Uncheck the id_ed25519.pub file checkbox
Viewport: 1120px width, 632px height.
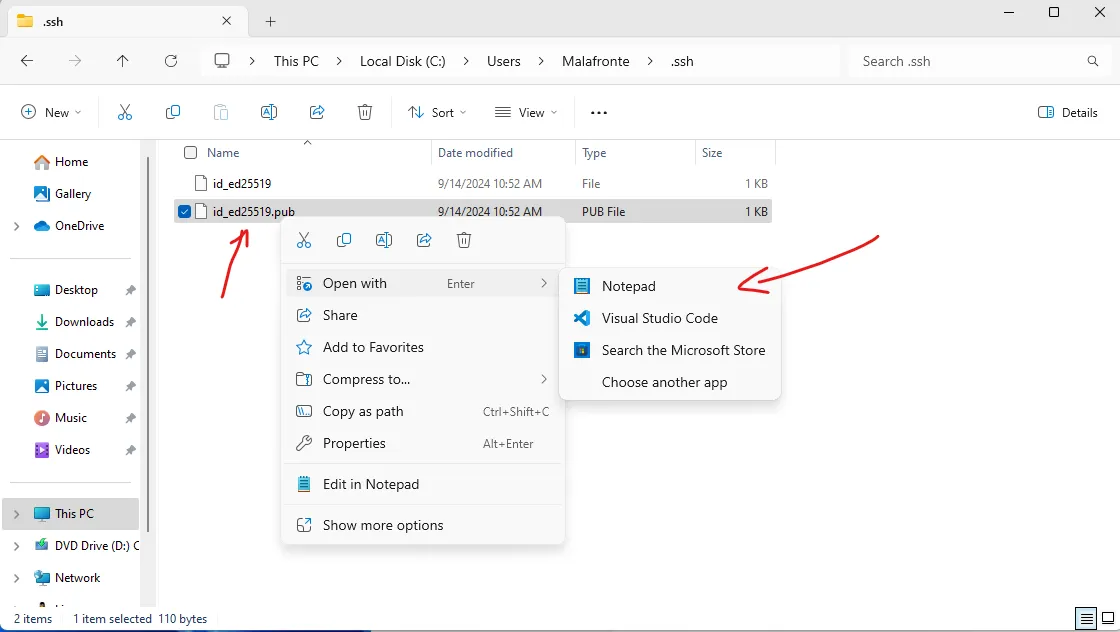(184, 211)
